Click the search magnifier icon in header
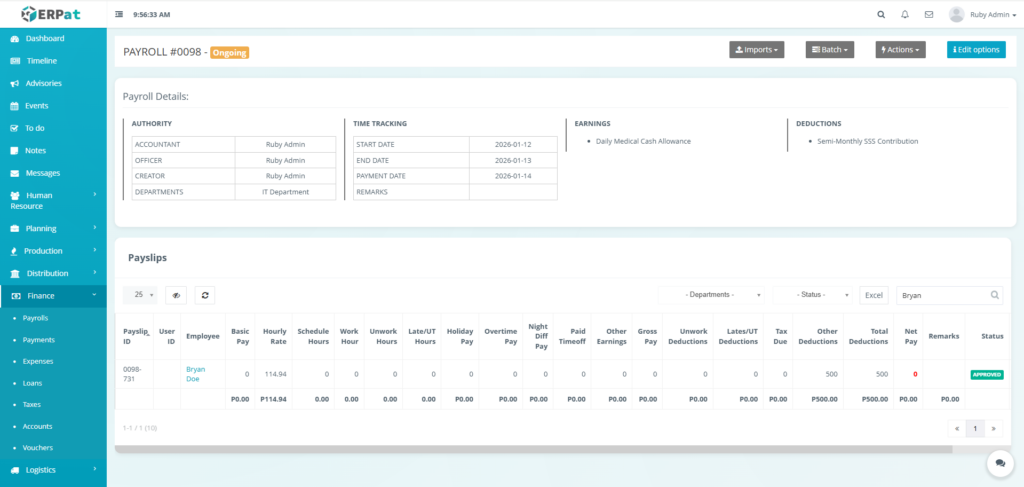This screenshot has height=487, width=1024. [881, 15]
